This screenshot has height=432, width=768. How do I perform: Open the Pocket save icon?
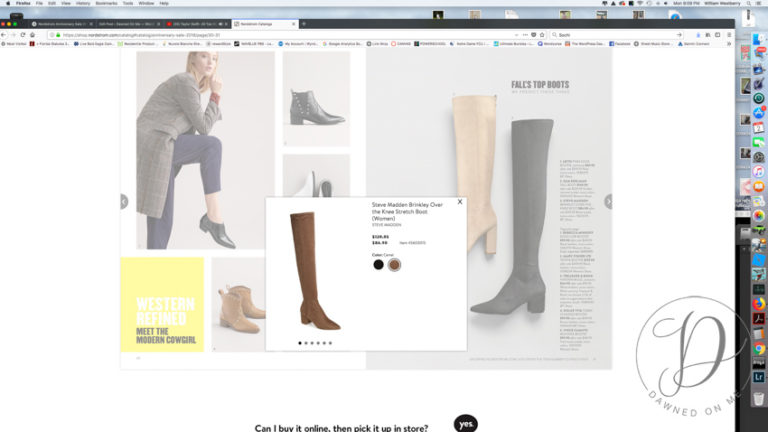click(x=533, y=35)
